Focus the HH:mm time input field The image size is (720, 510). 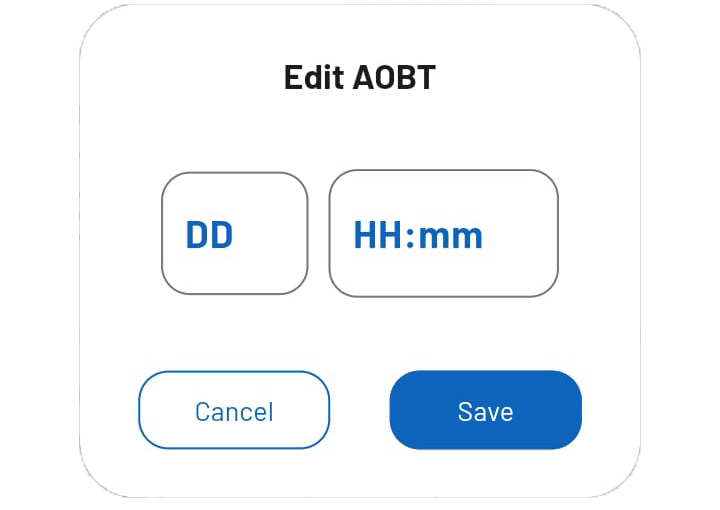click(443, 233)
